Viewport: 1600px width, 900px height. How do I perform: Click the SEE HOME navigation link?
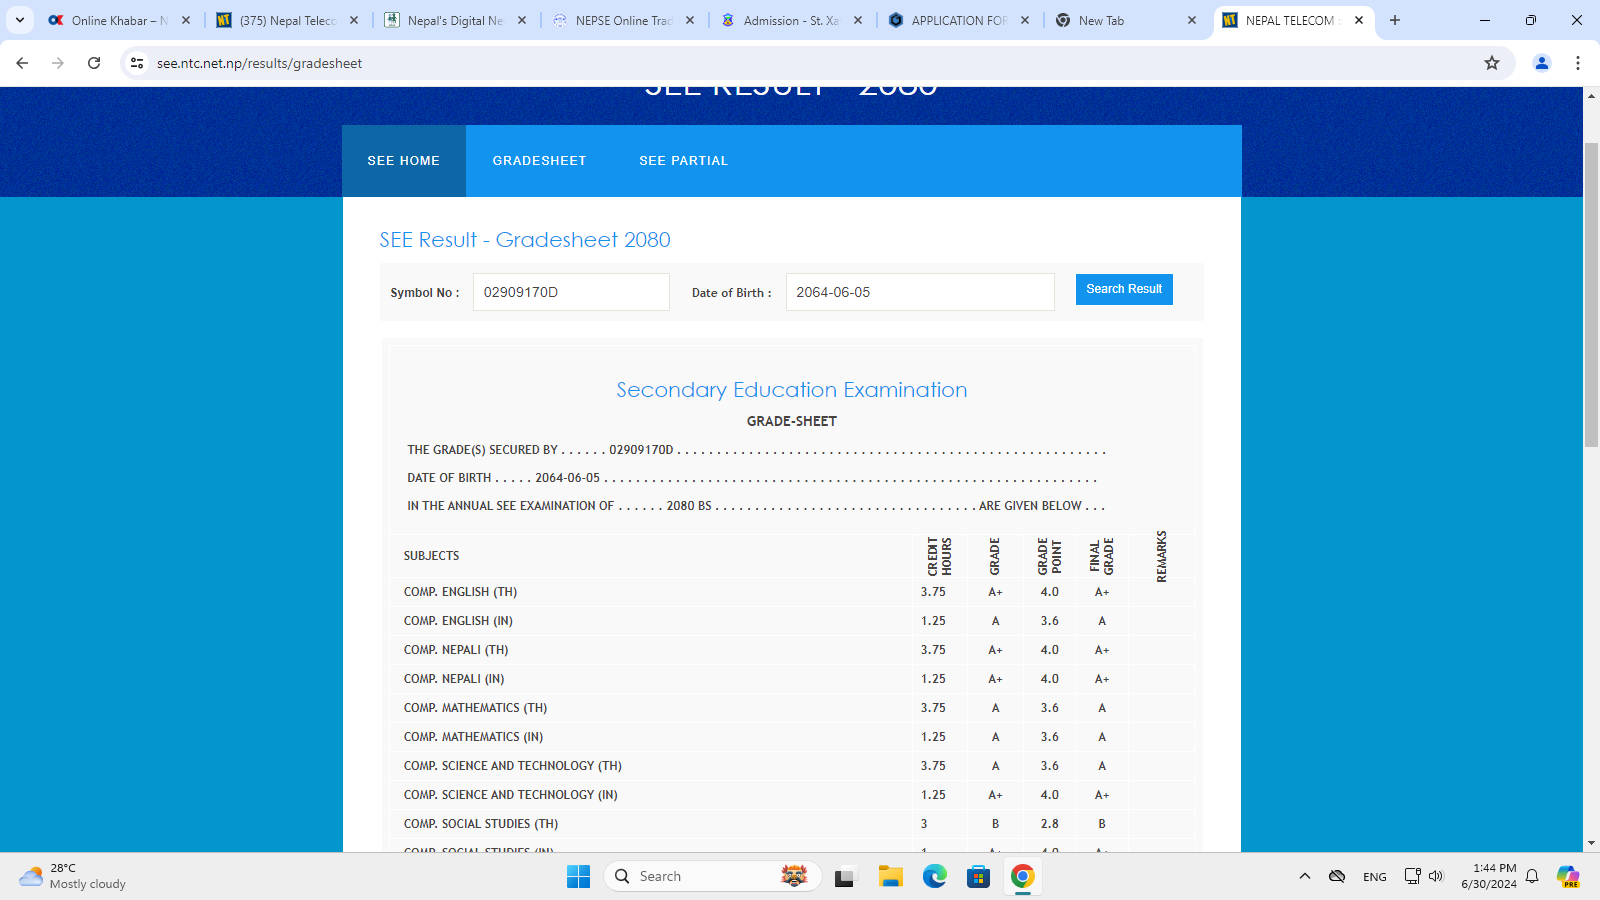[x=403, y=161]
